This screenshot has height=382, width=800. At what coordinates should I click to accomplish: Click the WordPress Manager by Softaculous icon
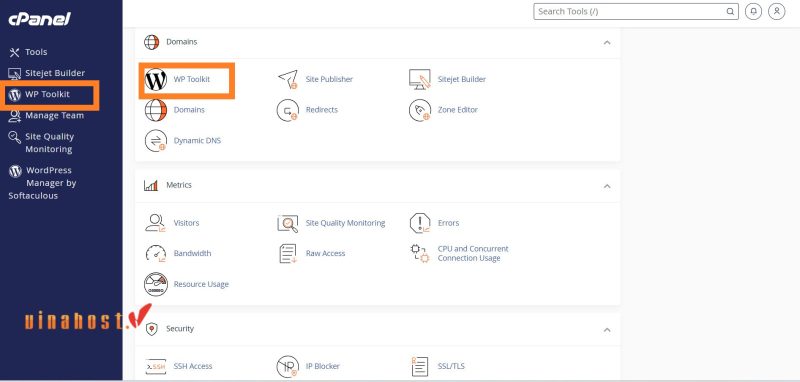(15, 171)
